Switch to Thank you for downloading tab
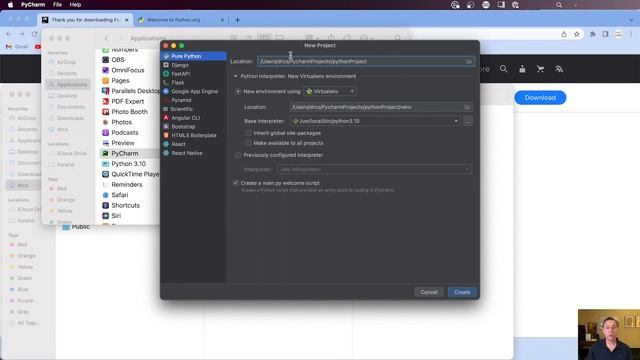Viewport: 640px width, 360px height. (x=85, y=20)
